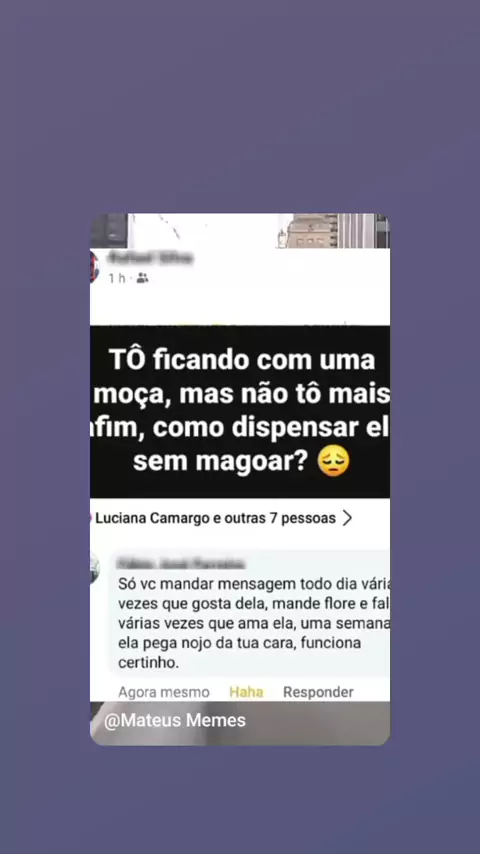
Task: Open the commenter's round avatar
Action: (x=95, y=568)
